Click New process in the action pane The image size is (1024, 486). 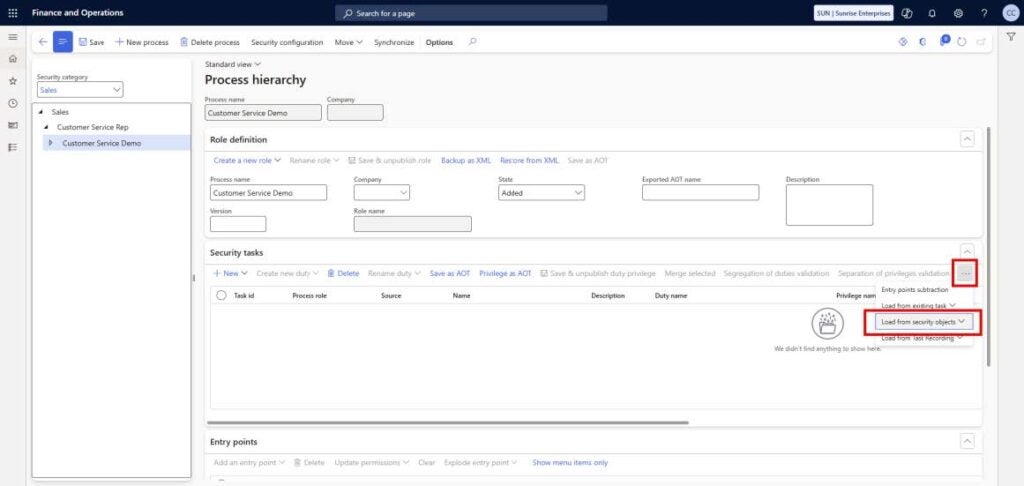[142, 42]
